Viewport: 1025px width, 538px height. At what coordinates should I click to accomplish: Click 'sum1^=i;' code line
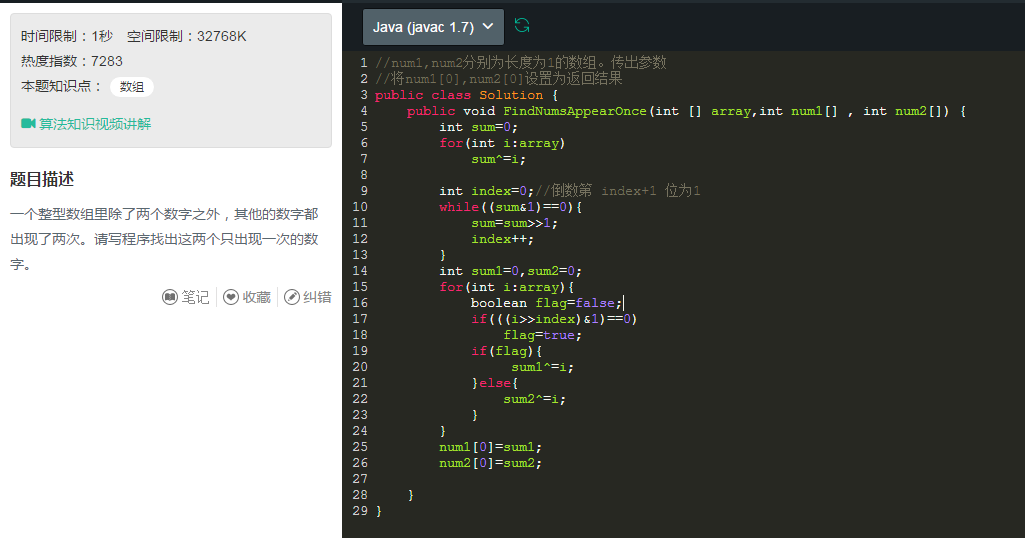(543, 367)
